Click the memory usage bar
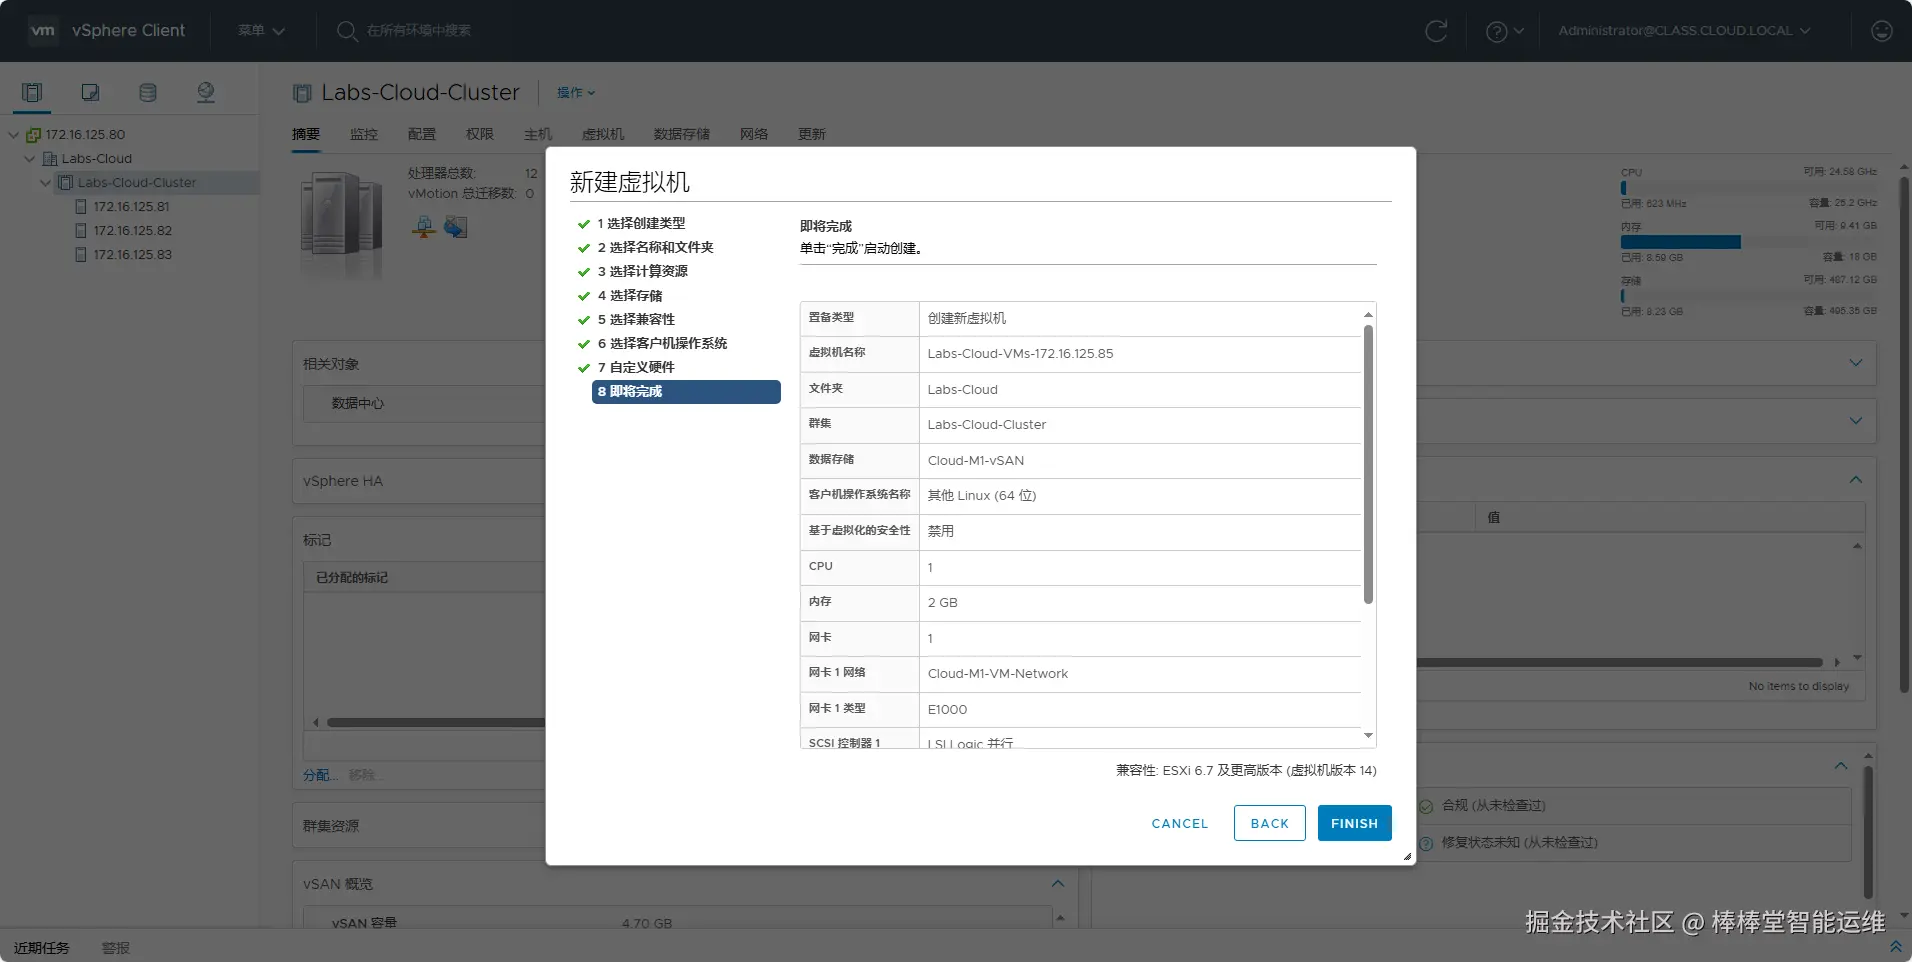 pos(1748,242)
